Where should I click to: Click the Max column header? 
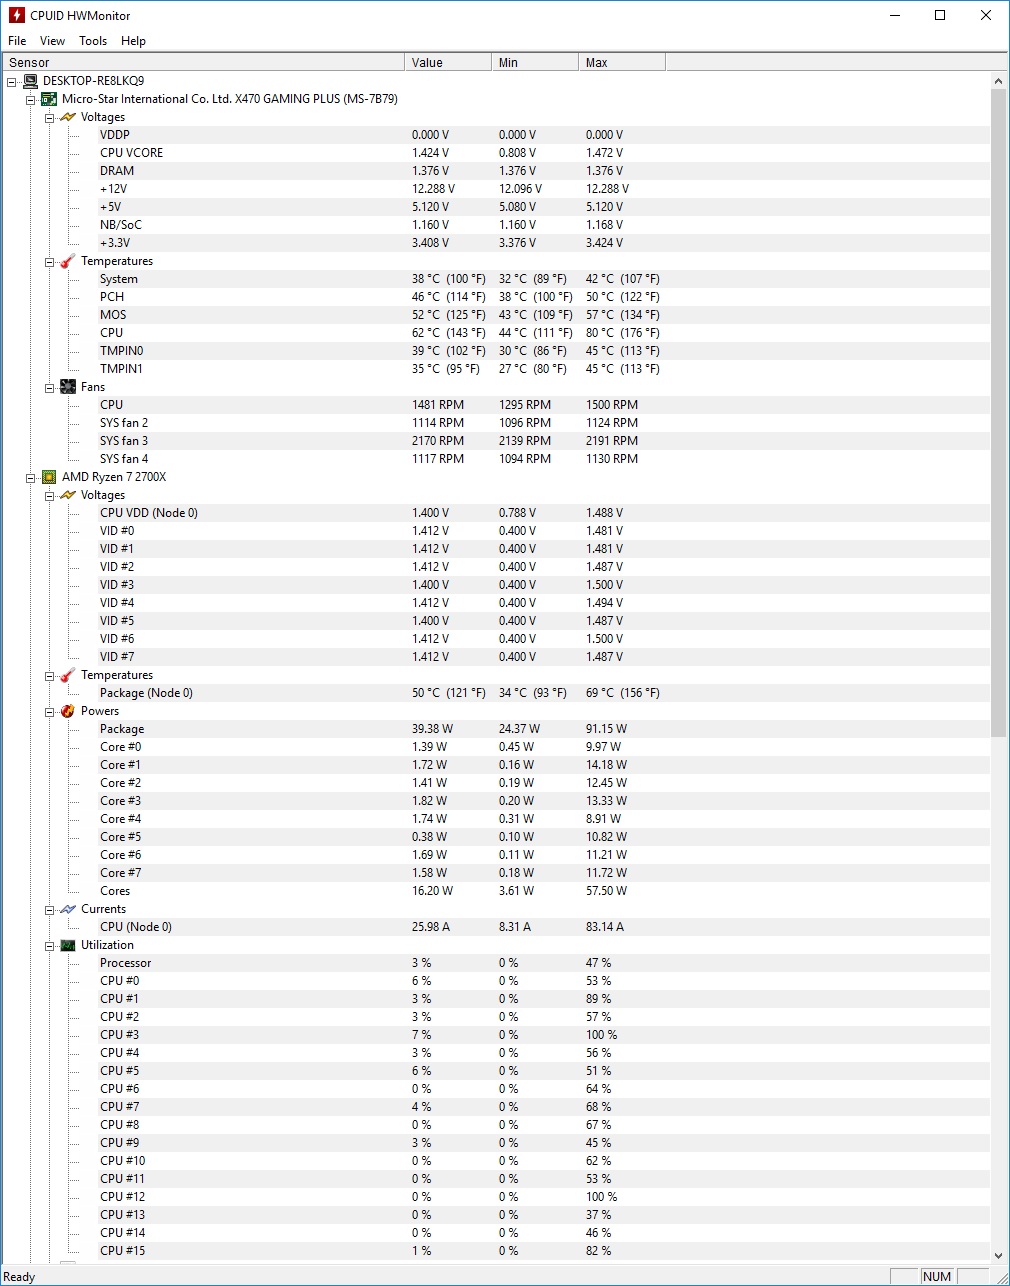(x=622, y=62)
